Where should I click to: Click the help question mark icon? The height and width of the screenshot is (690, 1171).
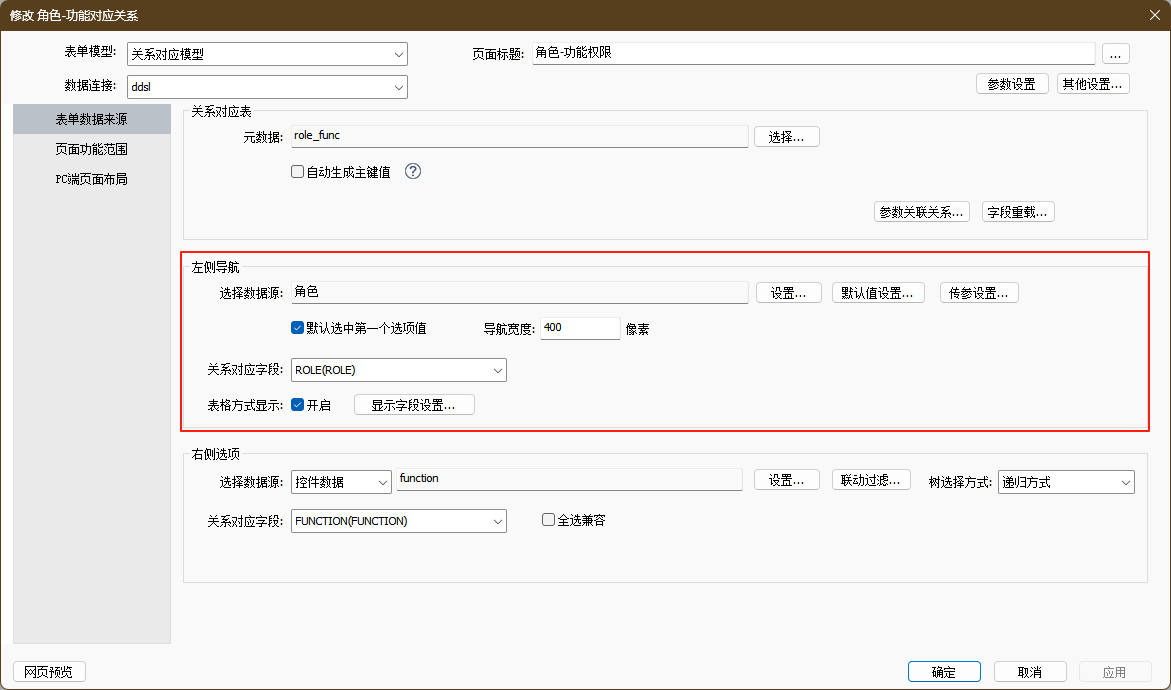[x=413, y=171]
